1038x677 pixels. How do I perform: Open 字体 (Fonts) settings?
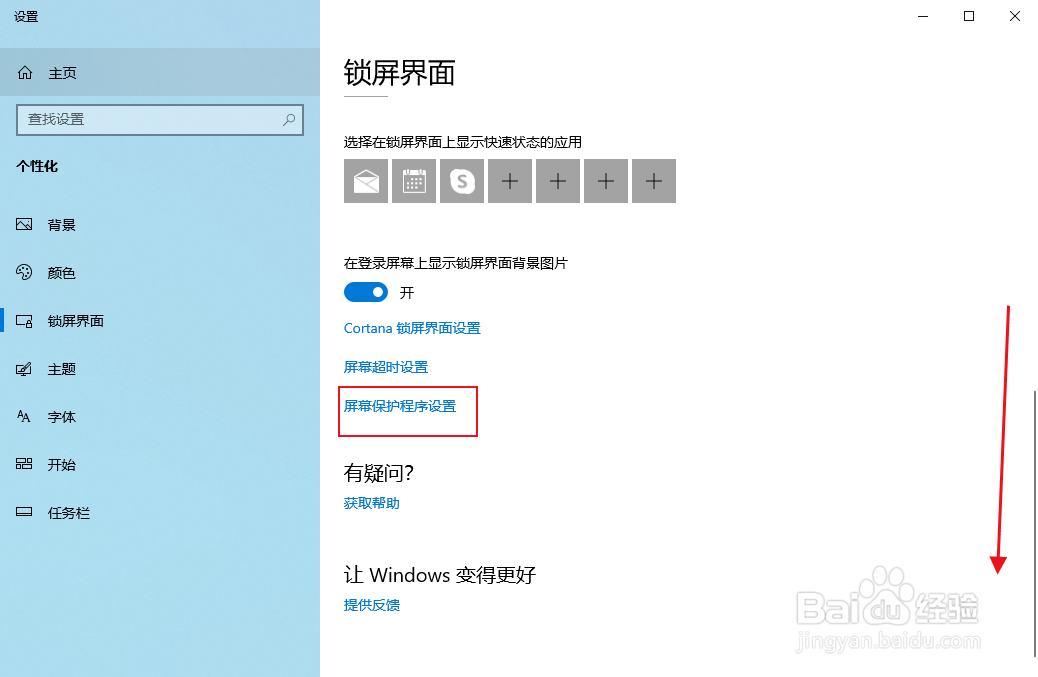(x=60, y=416)
